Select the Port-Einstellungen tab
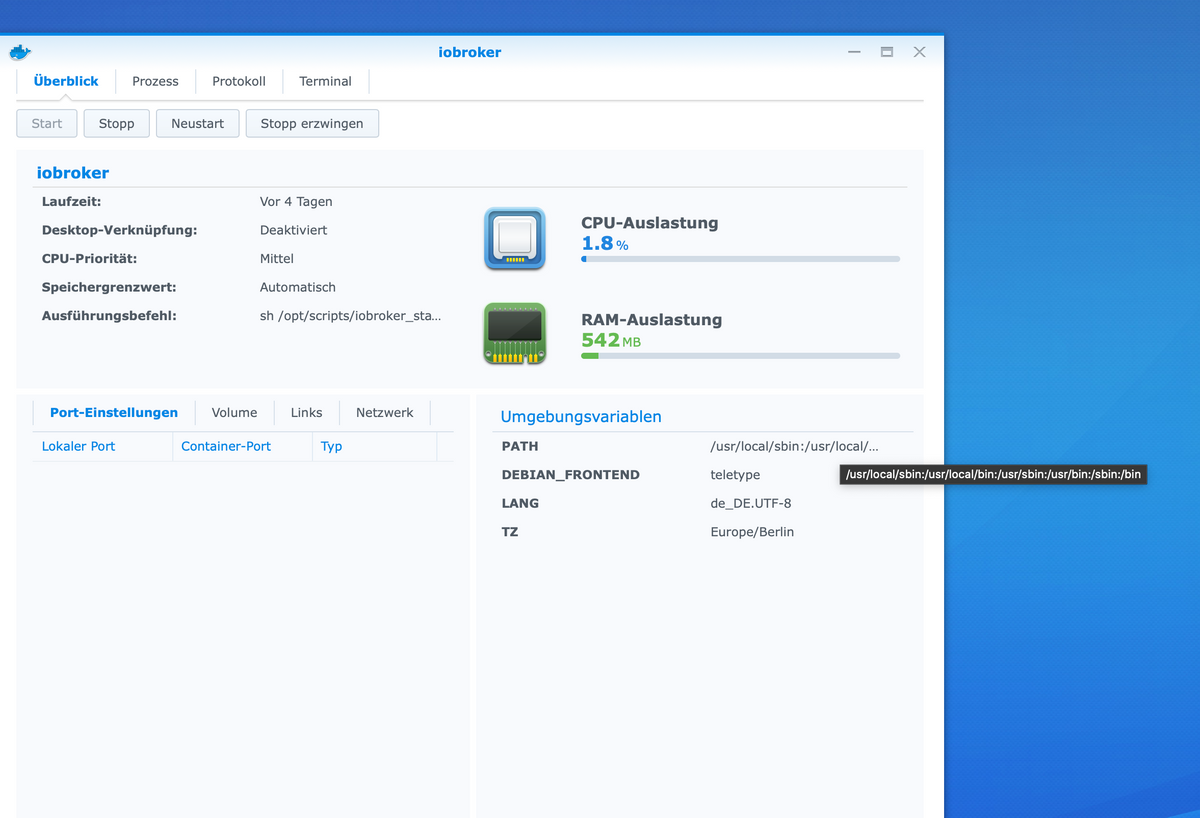Image resolution: width=1200 pixels, height=818 pixels. [x=114, y=412]
